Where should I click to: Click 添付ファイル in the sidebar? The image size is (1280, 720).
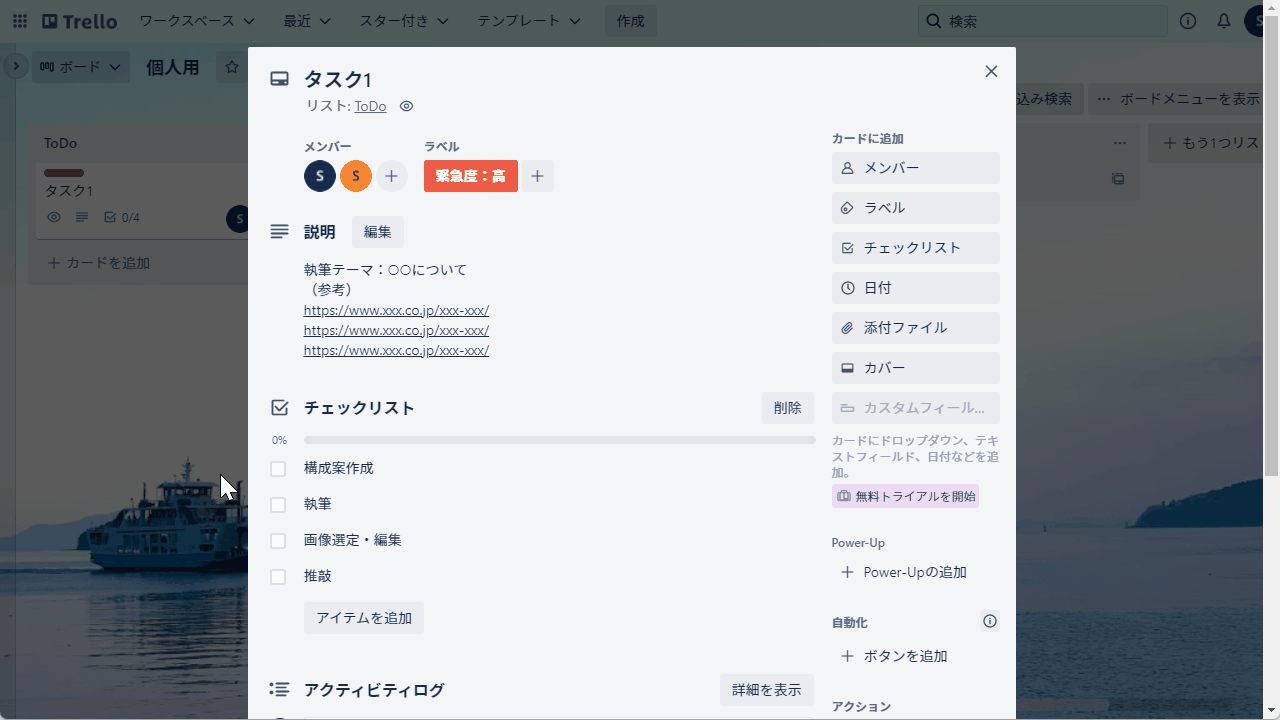click(916, 328)
